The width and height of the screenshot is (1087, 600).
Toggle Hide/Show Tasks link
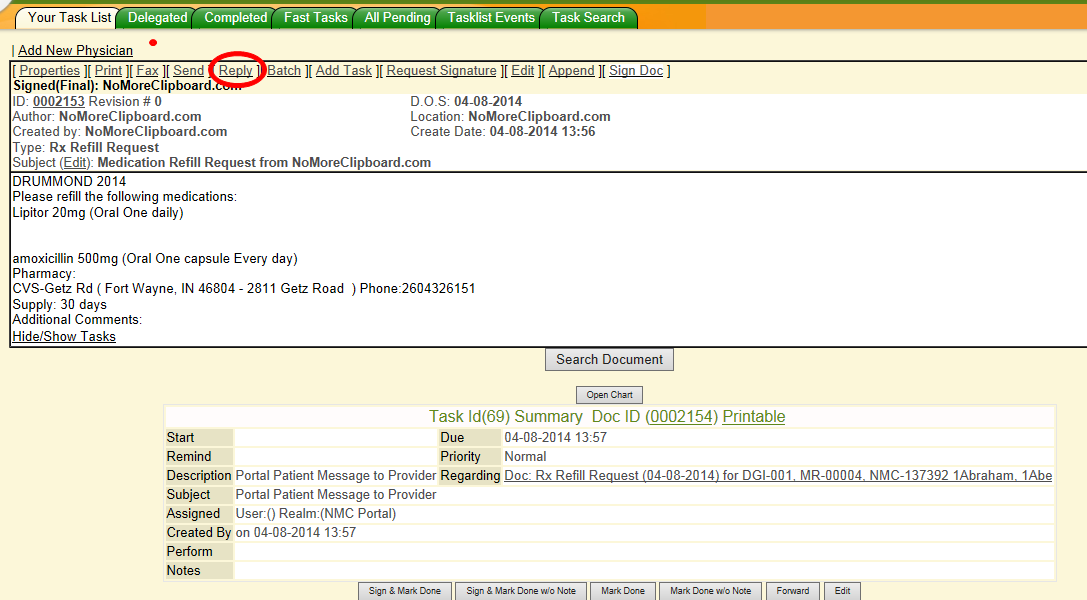[x=64, y=337]
